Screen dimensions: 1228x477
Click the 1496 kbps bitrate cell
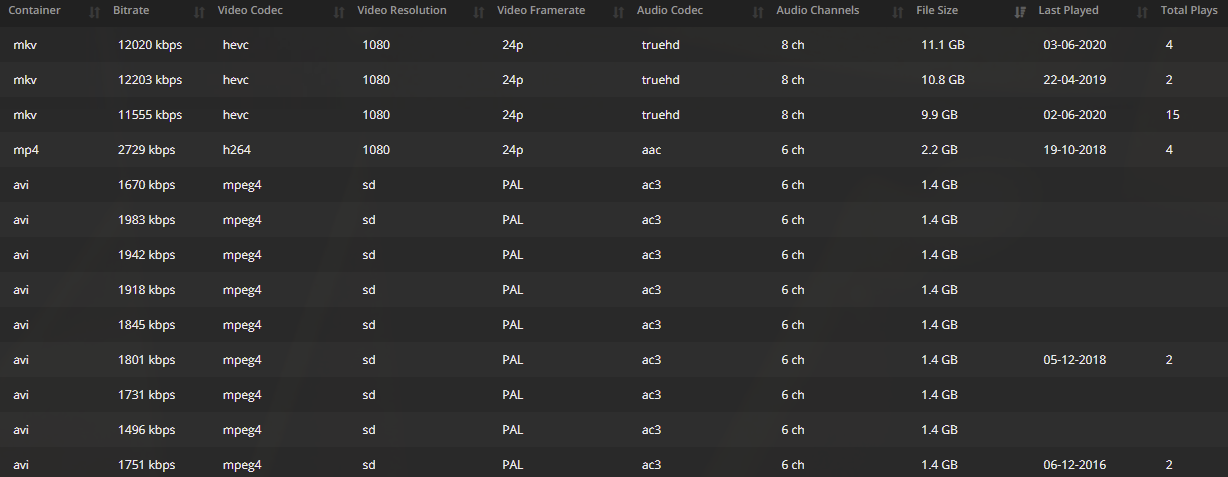(x=146, y=430)
